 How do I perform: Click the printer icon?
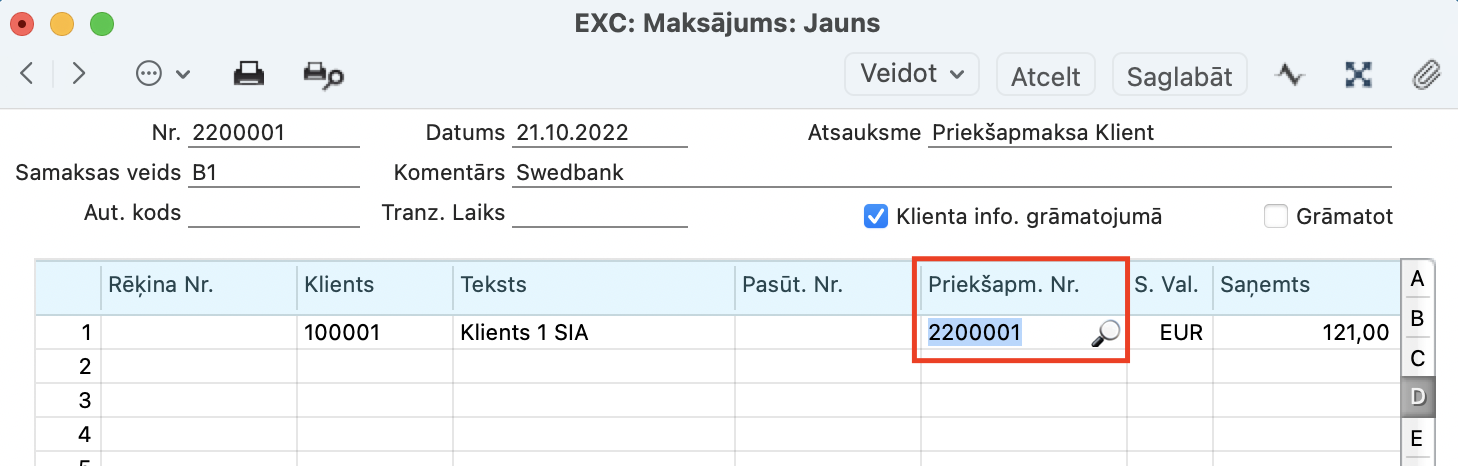[248, 74]
